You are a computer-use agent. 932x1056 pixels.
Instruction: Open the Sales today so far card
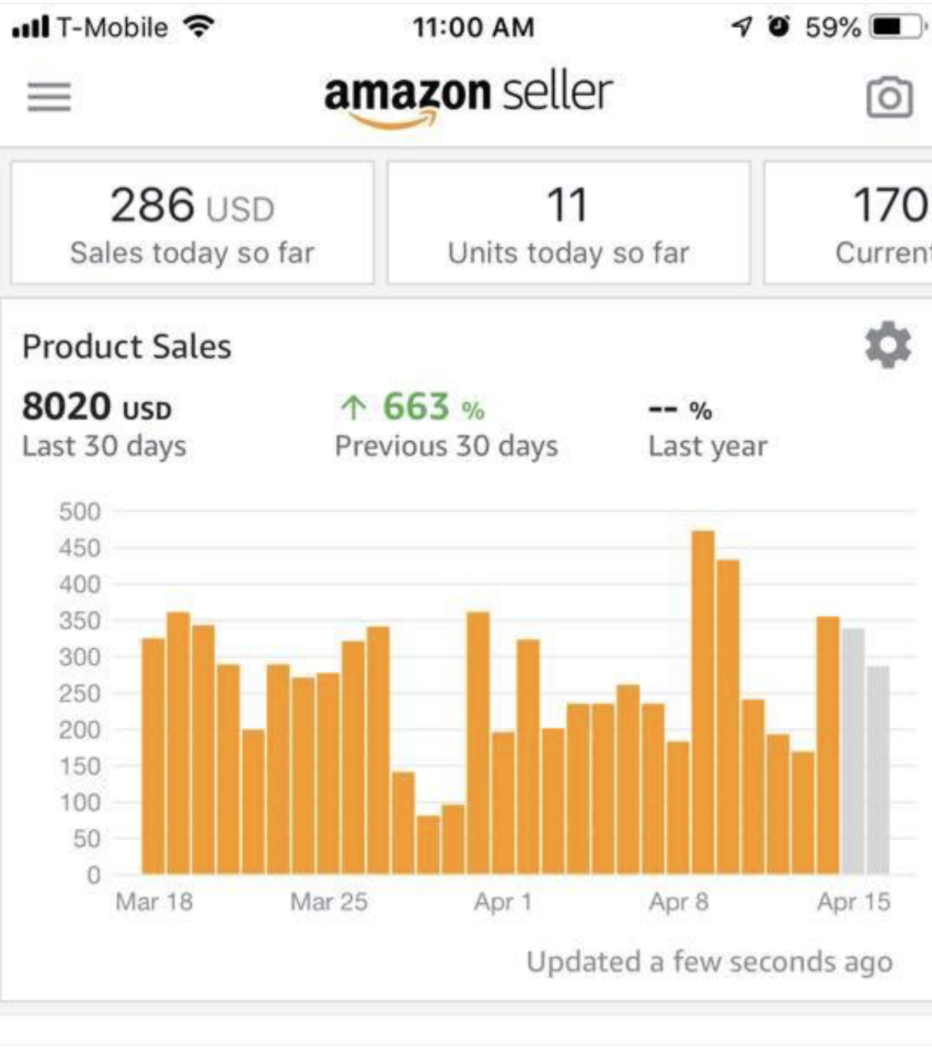193,223
